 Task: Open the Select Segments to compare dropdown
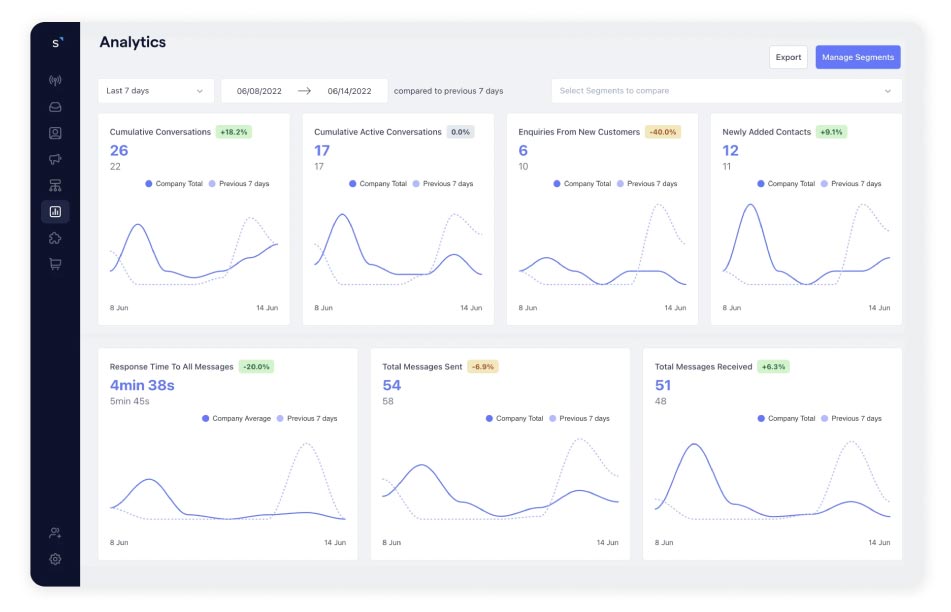click(726, 91)
